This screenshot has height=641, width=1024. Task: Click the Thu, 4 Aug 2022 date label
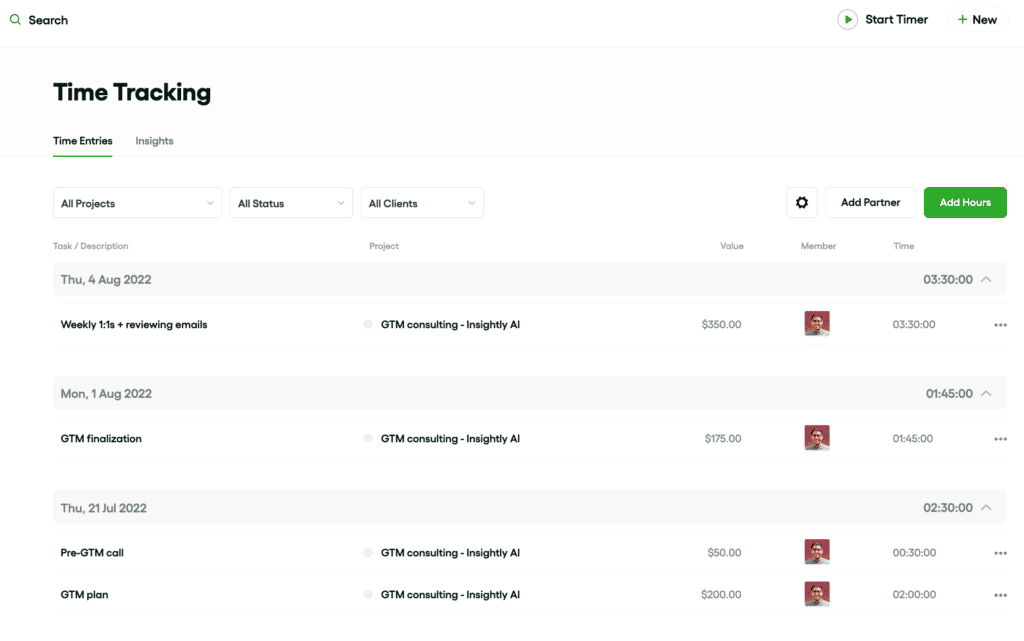[x=106, y=279]
